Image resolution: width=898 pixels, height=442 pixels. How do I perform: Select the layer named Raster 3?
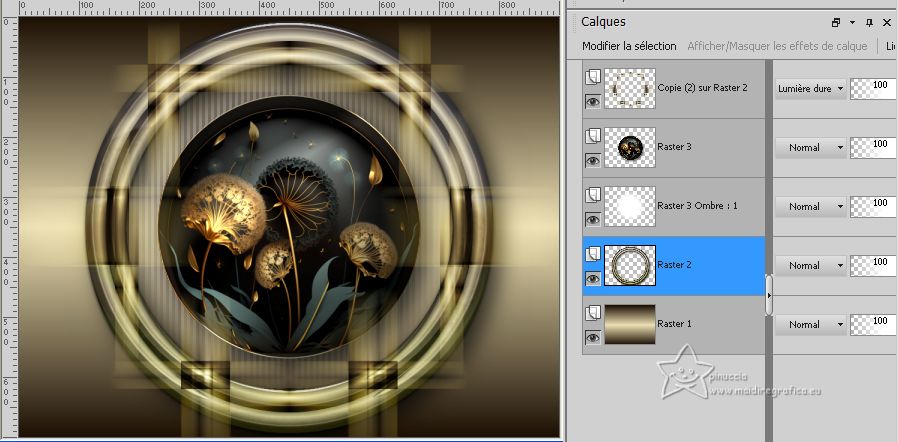(x=674, y=147)
